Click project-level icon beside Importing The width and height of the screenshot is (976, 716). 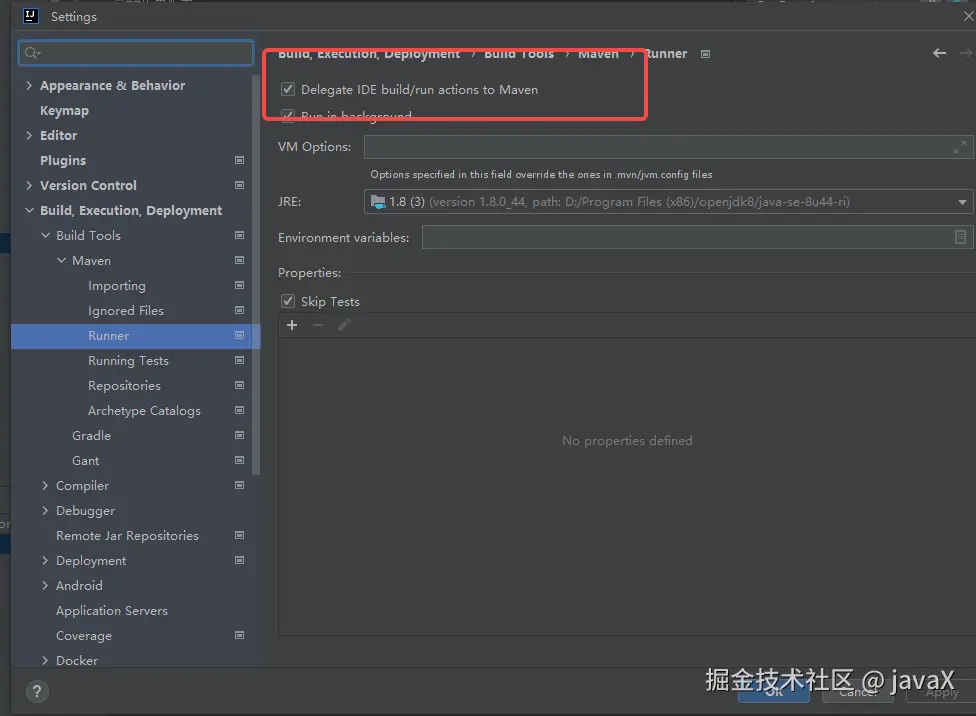click(x=239, y=285)
